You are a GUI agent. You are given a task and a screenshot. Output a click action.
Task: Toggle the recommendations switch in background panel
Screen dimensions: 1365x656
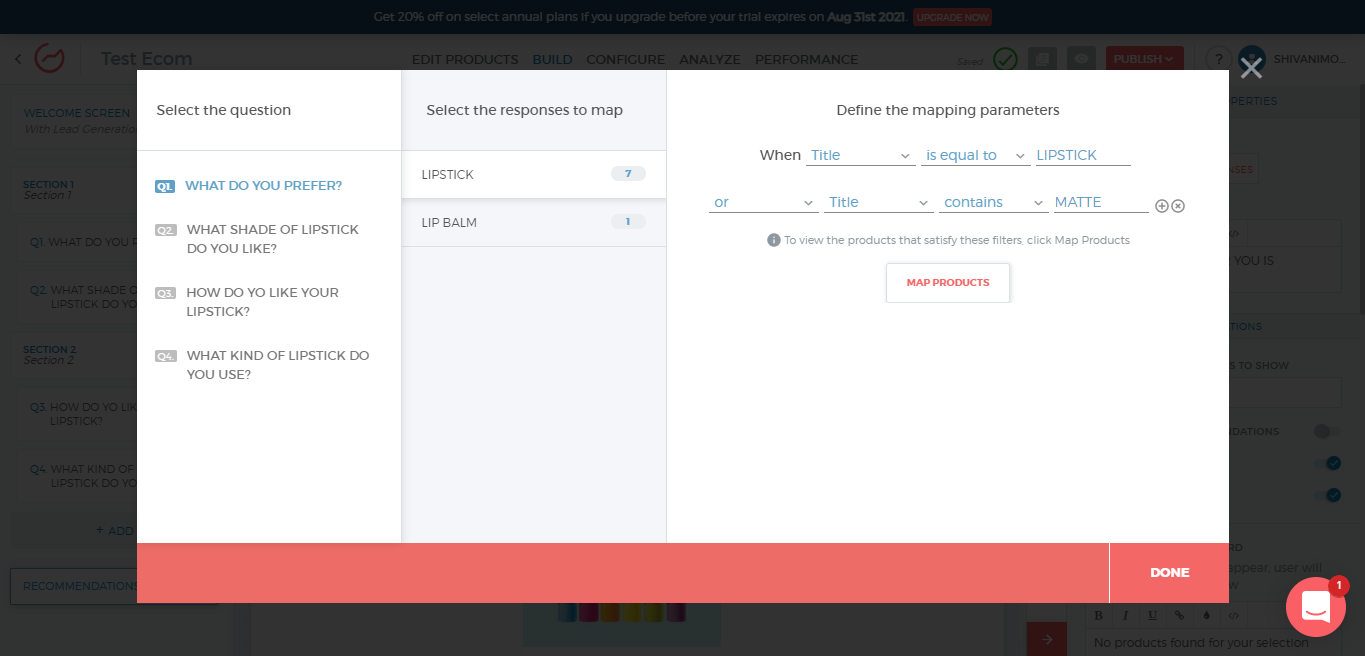point(1326,431)
